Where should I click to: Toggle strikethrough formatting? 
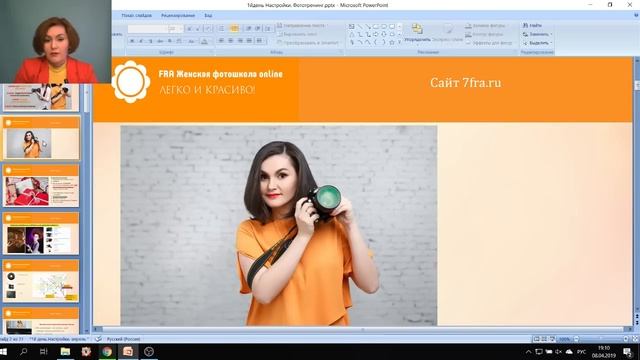tap(160, 41)
